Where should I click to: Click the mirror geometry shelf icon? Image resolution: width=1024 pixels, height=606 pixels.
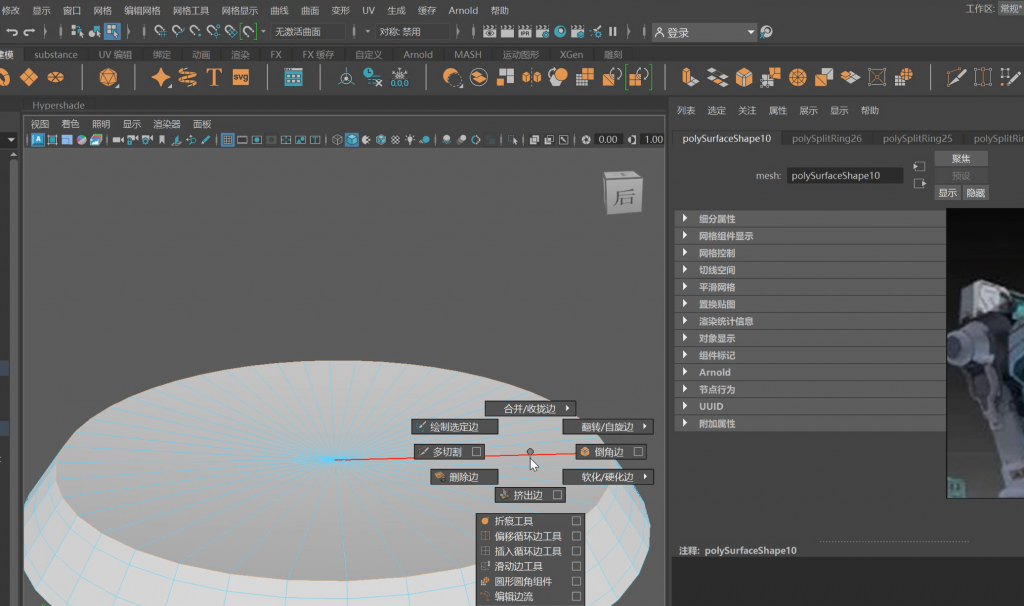point(532,77)
